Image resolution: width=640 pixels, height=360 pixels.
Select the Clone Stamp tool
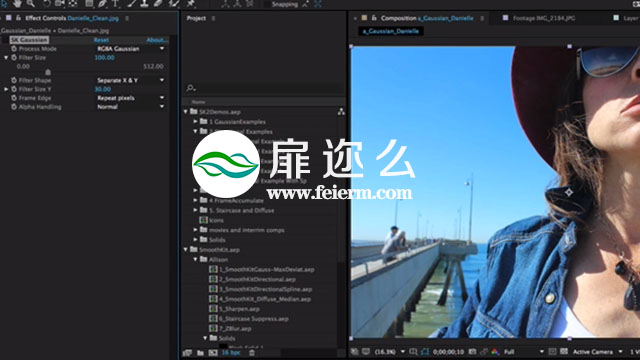[144, 4]
